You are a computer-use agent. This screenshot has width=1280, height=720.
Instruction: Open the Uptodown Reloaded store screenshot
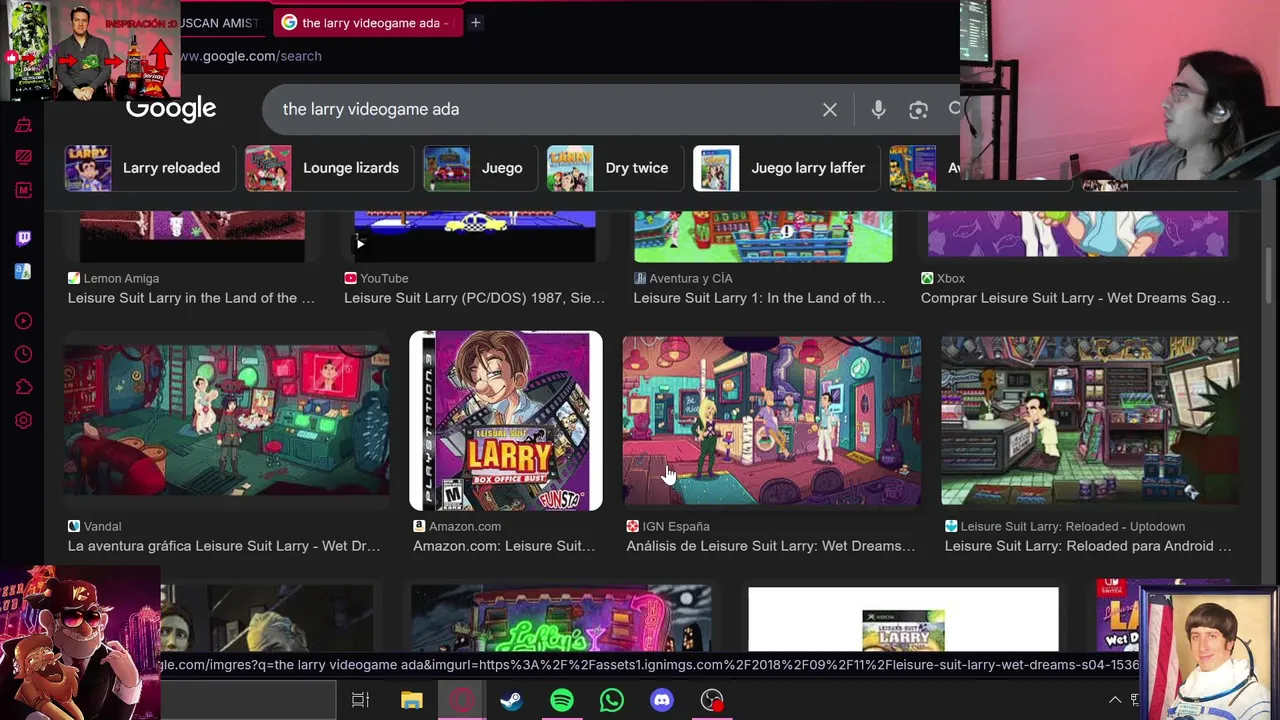pos(1089,421)
